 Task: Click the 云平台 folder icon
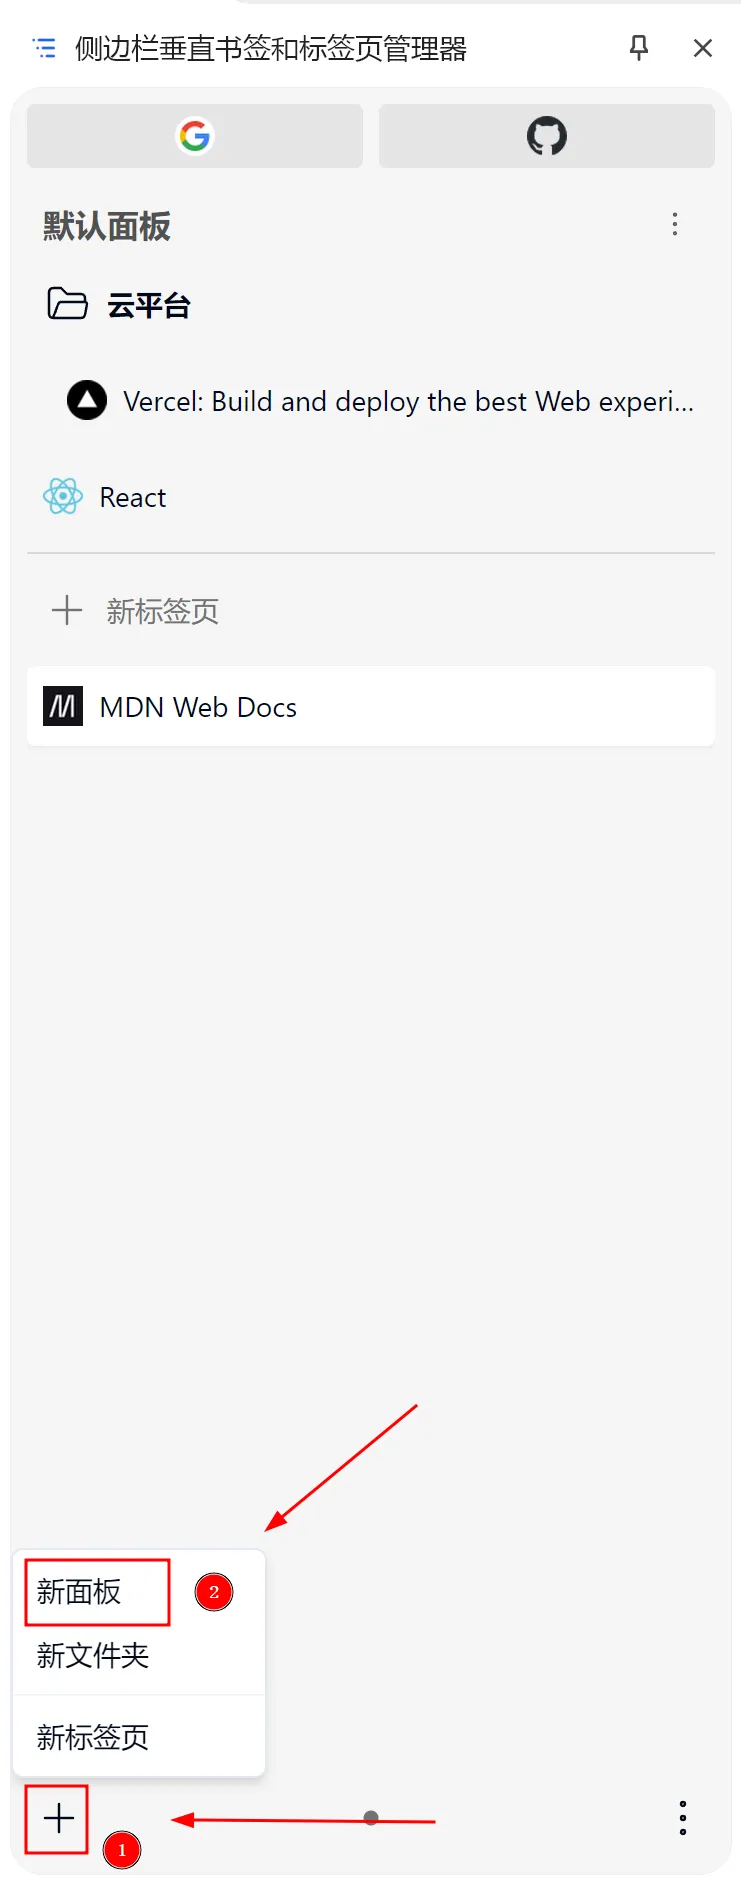[x=68, y=303]
